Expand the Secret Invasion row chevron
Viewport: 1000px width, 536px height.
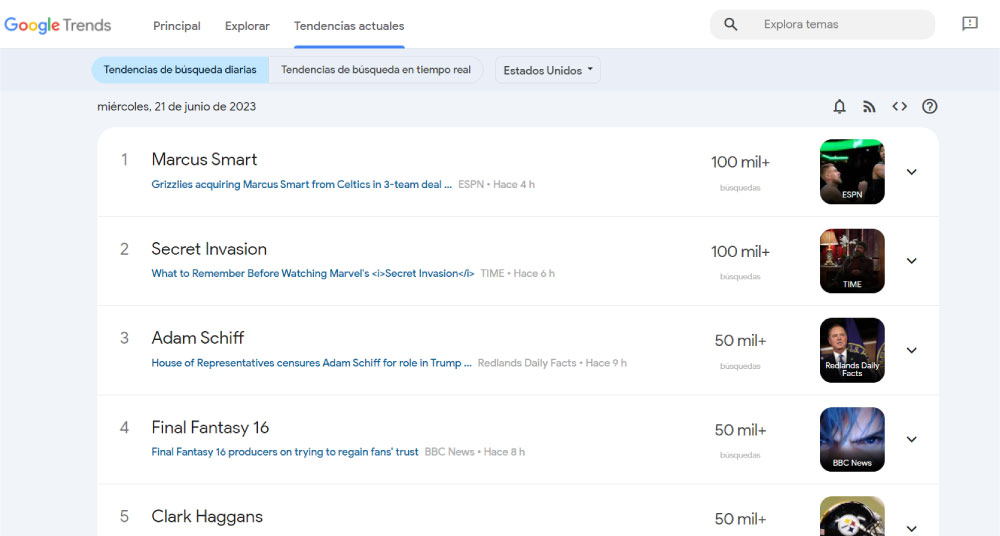pos(911,261)
